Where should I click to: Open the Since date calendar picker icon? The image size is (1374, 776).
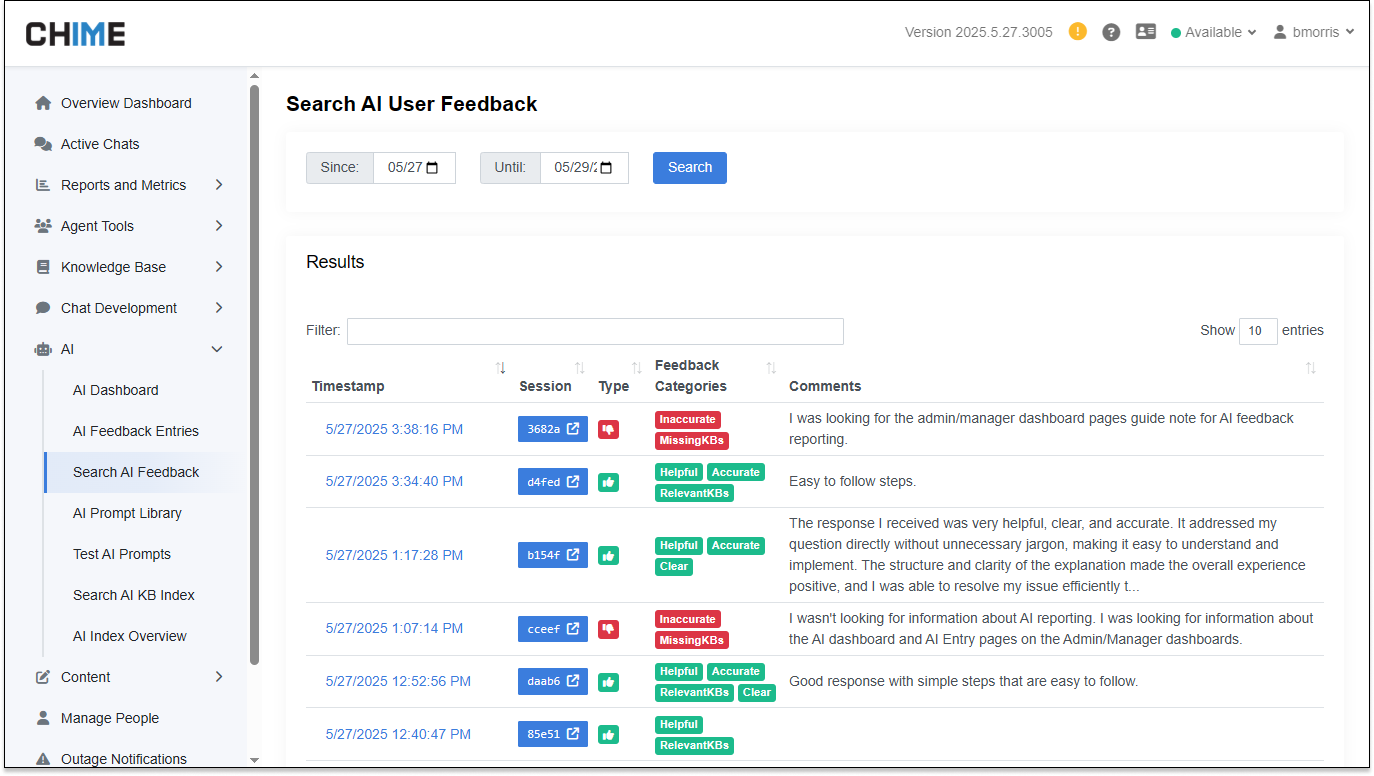coord(433,168)
